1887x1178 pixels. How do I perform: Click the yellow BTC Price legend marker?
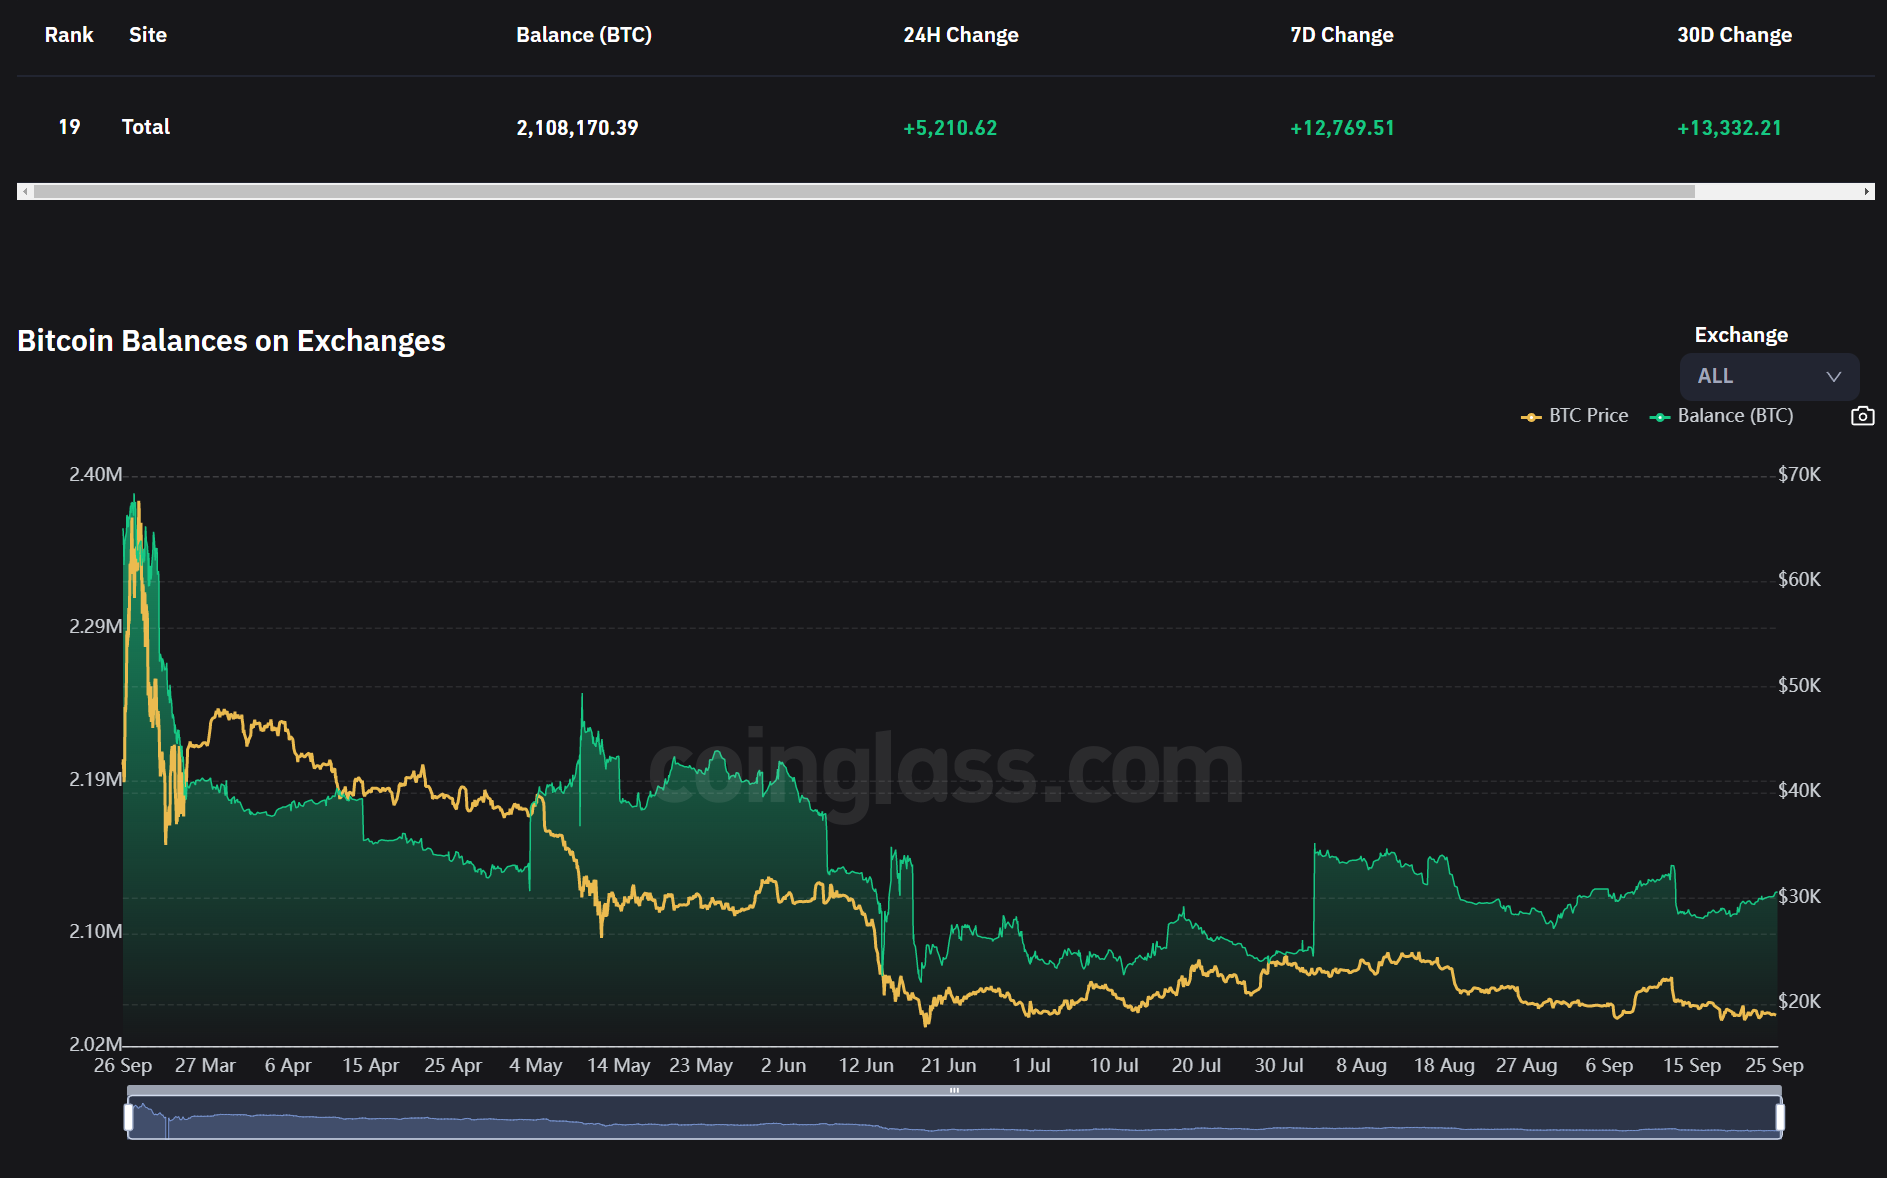coord(1530,416)
